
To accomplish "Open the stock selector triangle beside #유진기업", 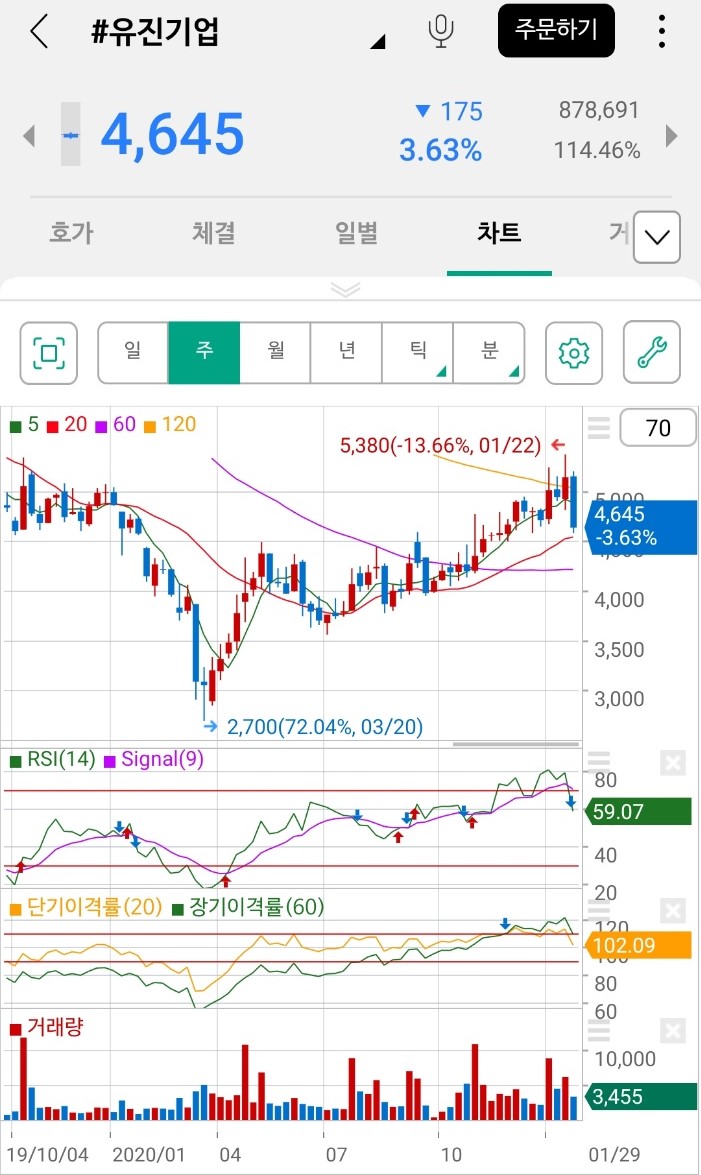I will tap(378, 42).
